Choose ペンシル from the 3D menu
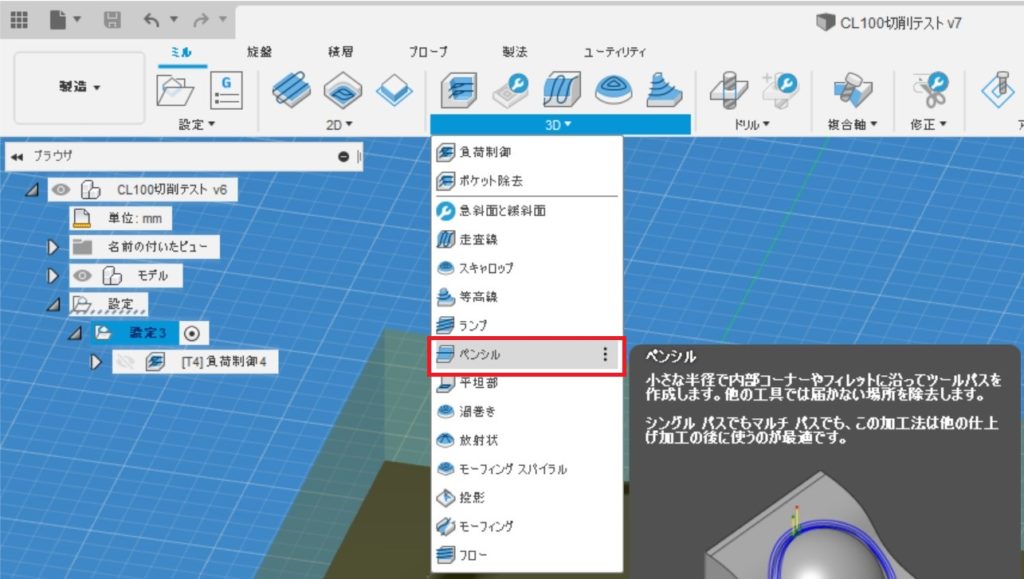 coord(526,354)
